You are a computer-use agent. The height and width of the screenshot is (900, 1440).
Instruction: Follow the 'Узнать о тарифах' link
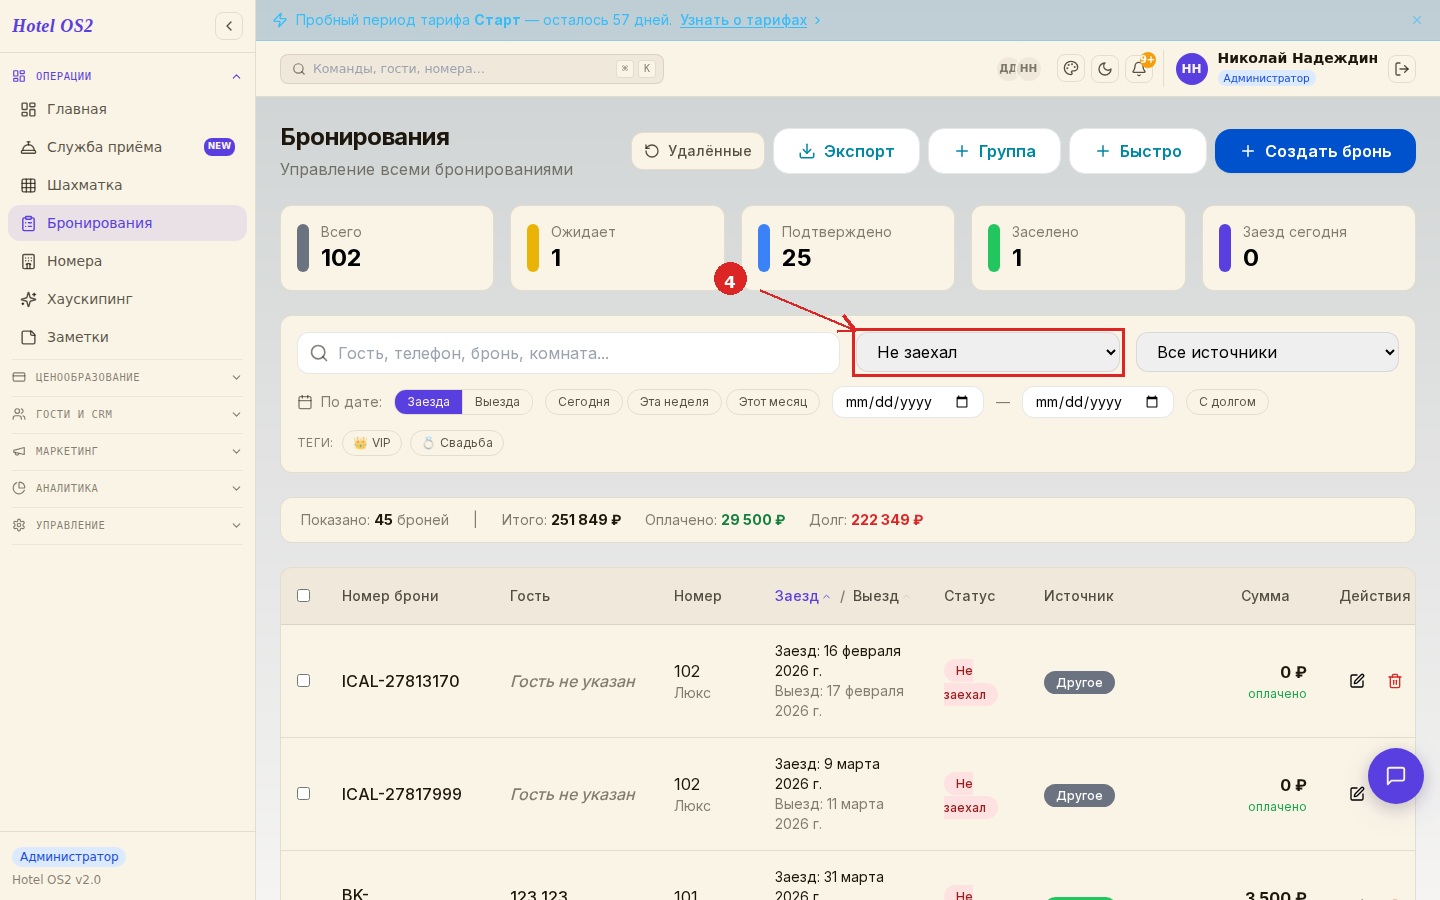743,20
